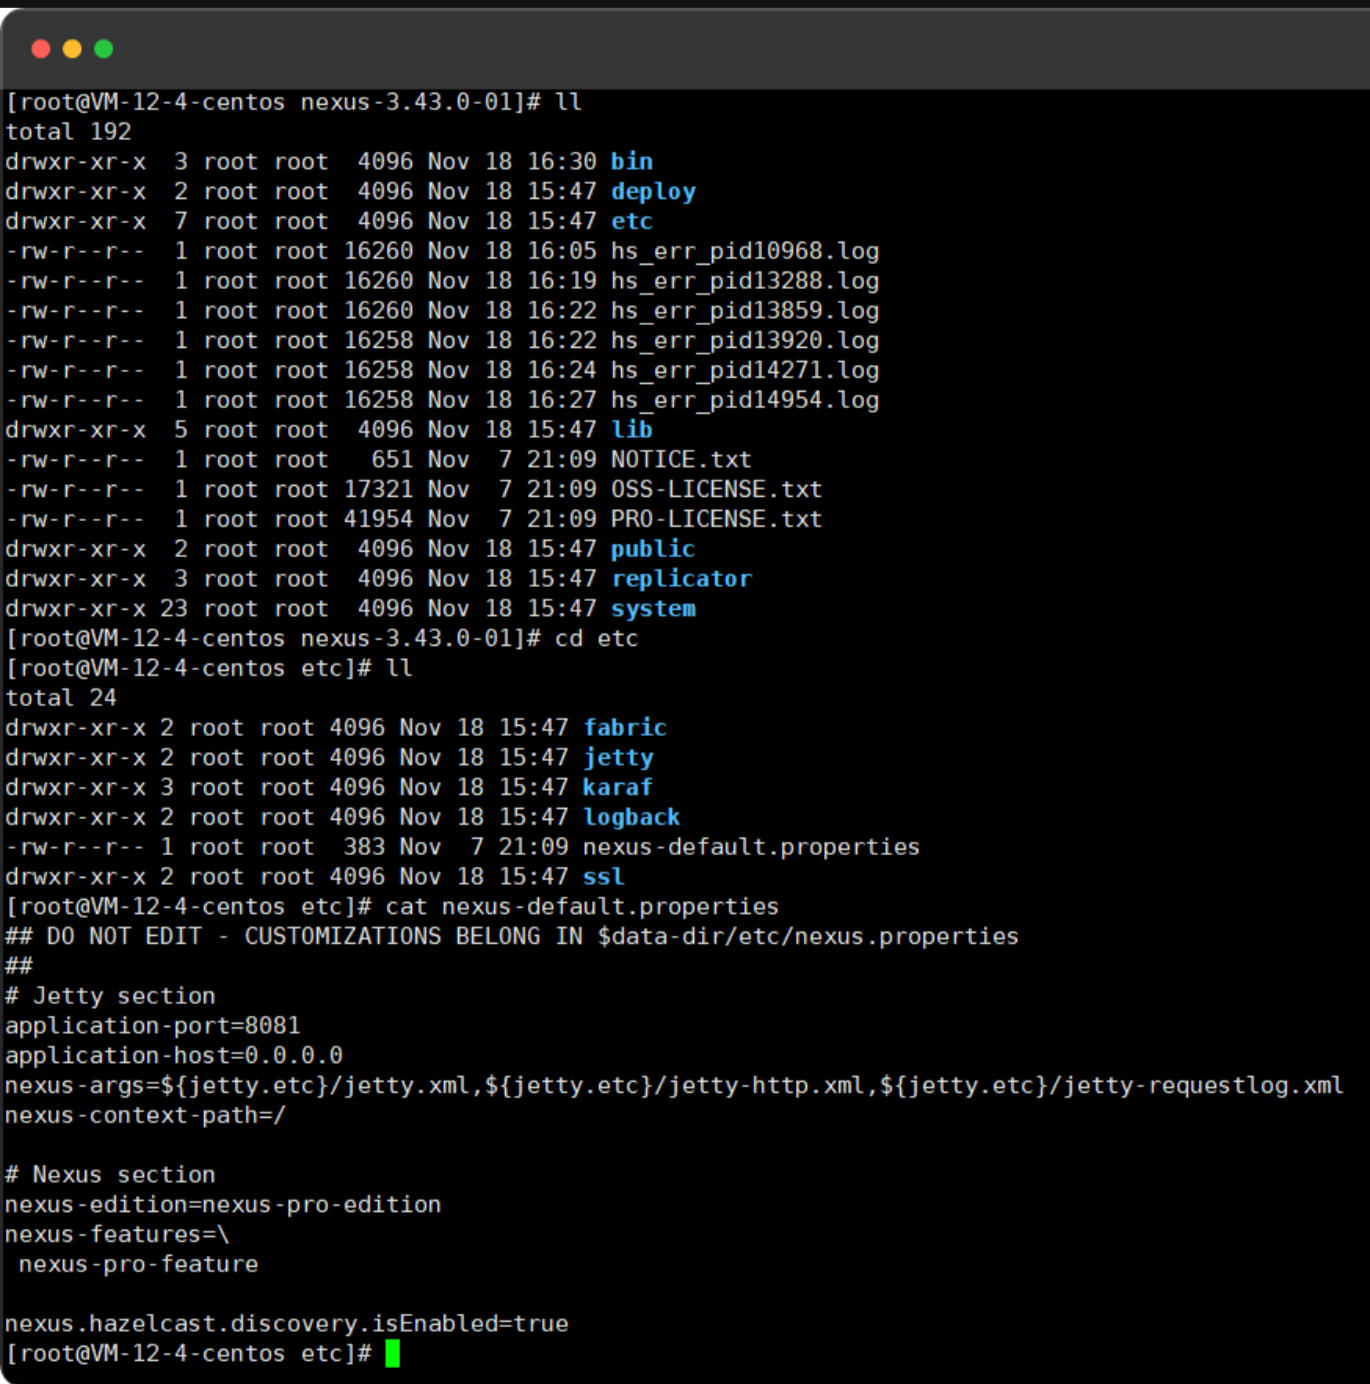Click nexus-default.properties in the etc listing
This screenshot has height=1384, width=1370.
pos(751,848)
